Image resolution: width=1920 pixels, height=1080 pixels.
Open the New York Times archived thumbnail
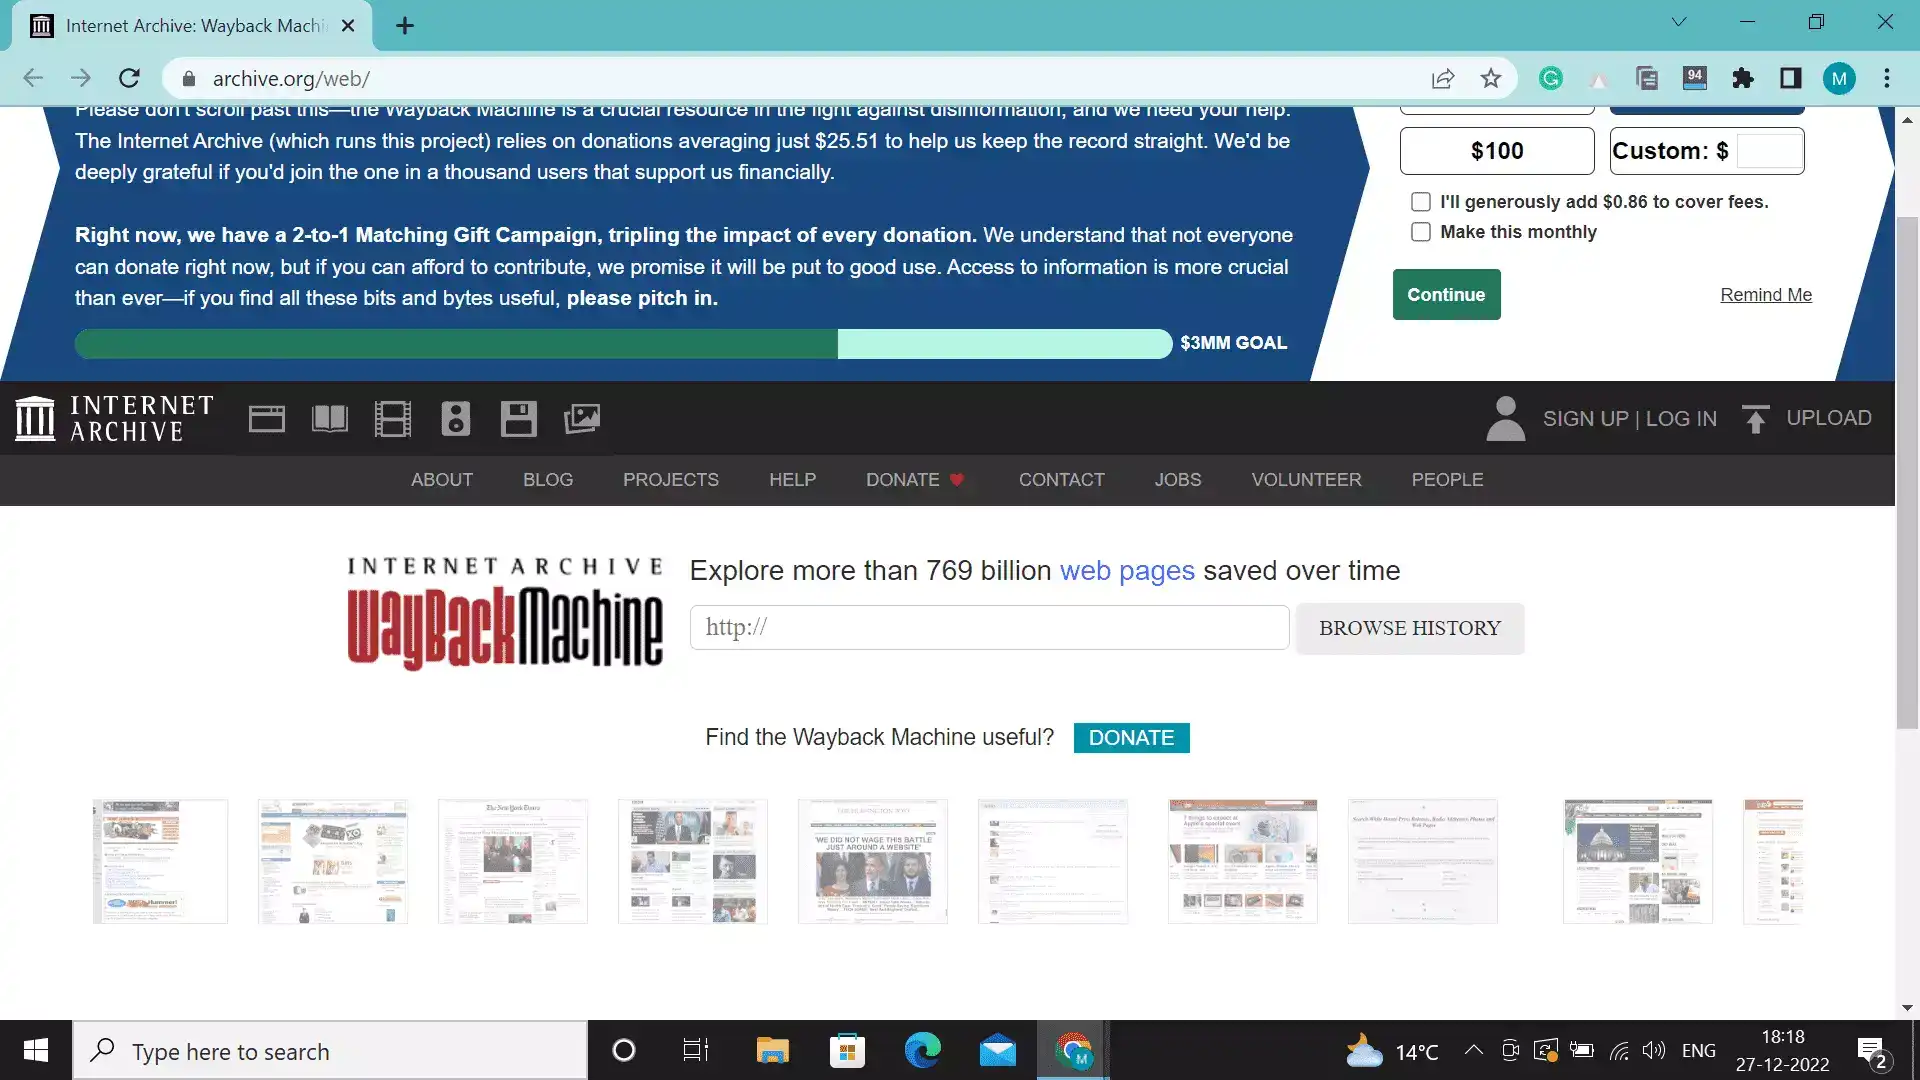pos(513,861)
